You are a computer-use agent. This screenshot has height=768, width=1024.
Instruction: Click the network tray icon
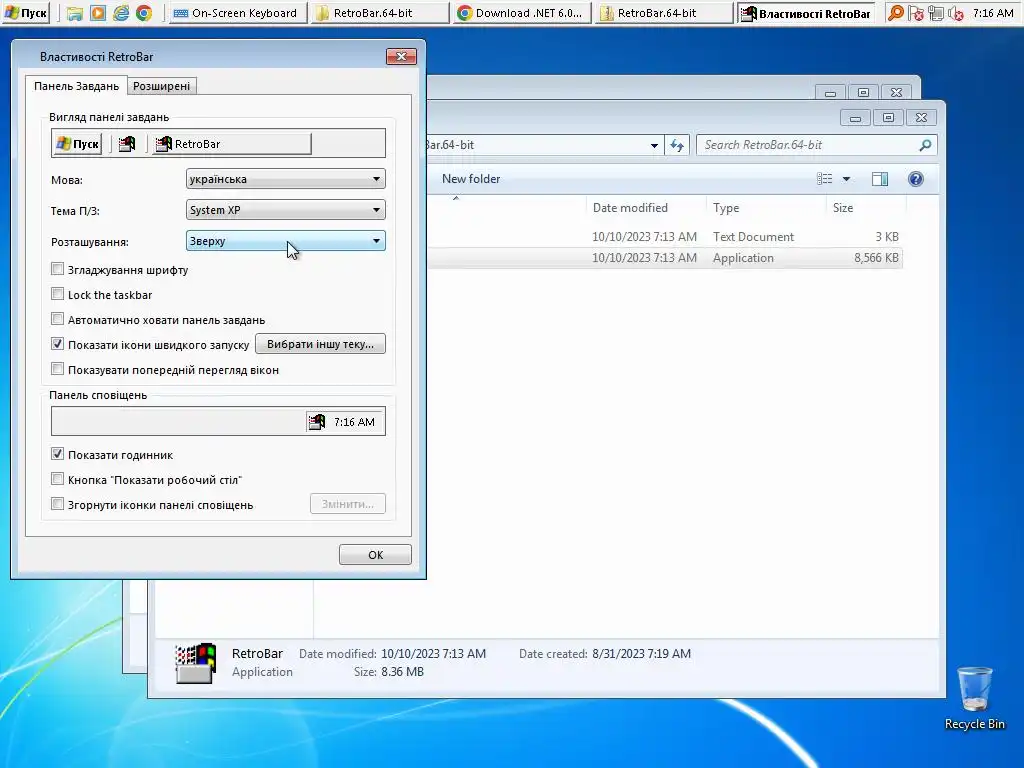point(935,13)
